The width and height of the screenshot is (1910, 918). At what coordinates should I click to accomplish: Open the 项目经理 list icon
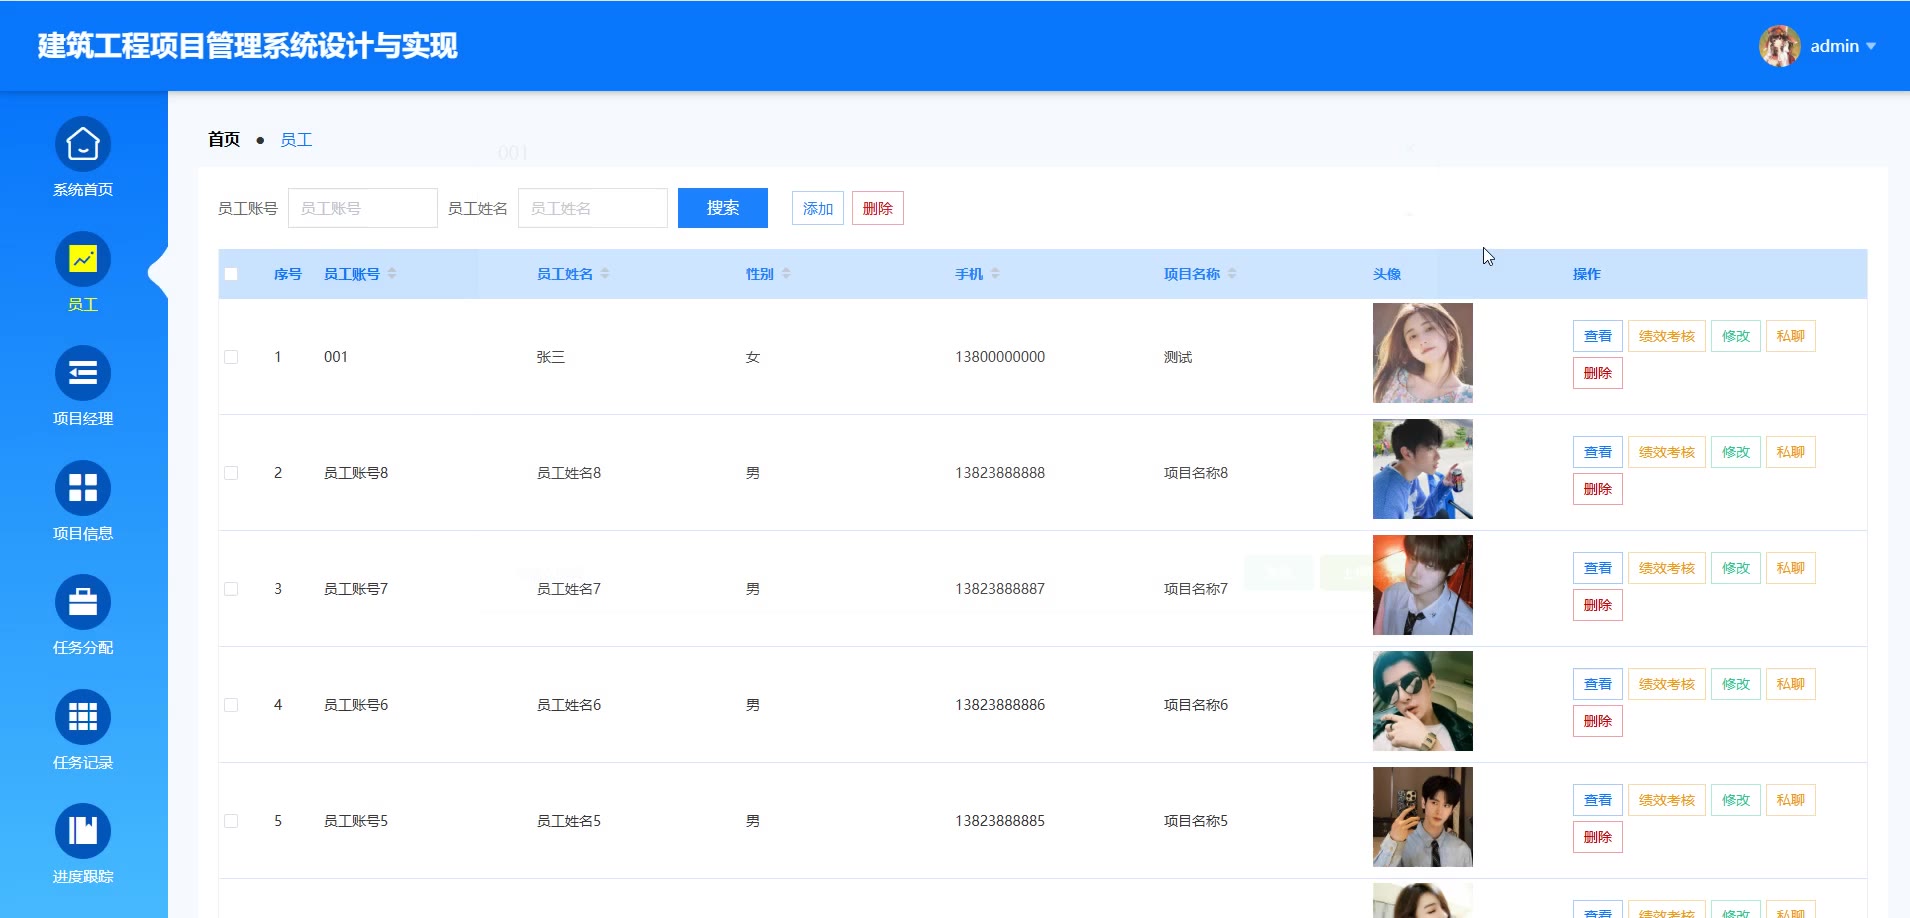pyautogui.click(x=83, y=374)
